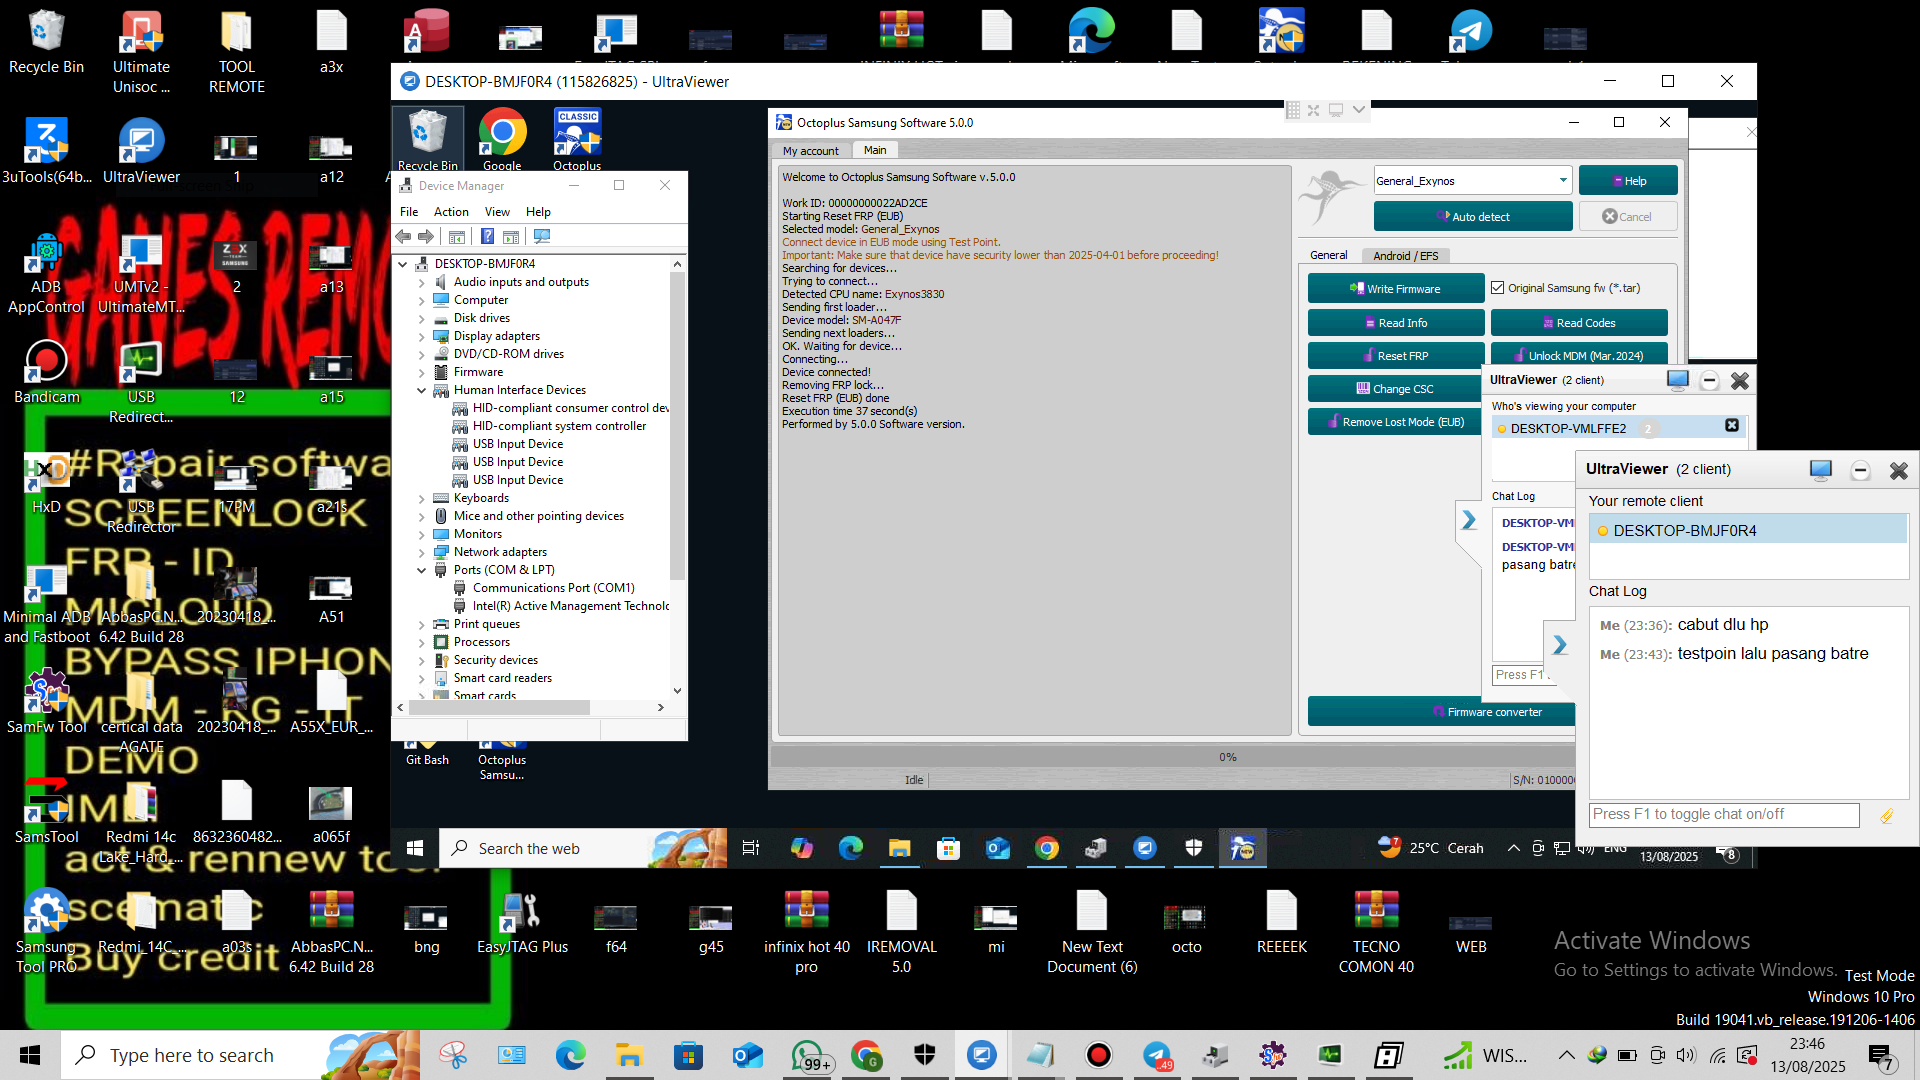Viewport: 1920px width, 1080px height.
Task: Expand Keyboards node in Device Manager
Action: coord(421,498)
